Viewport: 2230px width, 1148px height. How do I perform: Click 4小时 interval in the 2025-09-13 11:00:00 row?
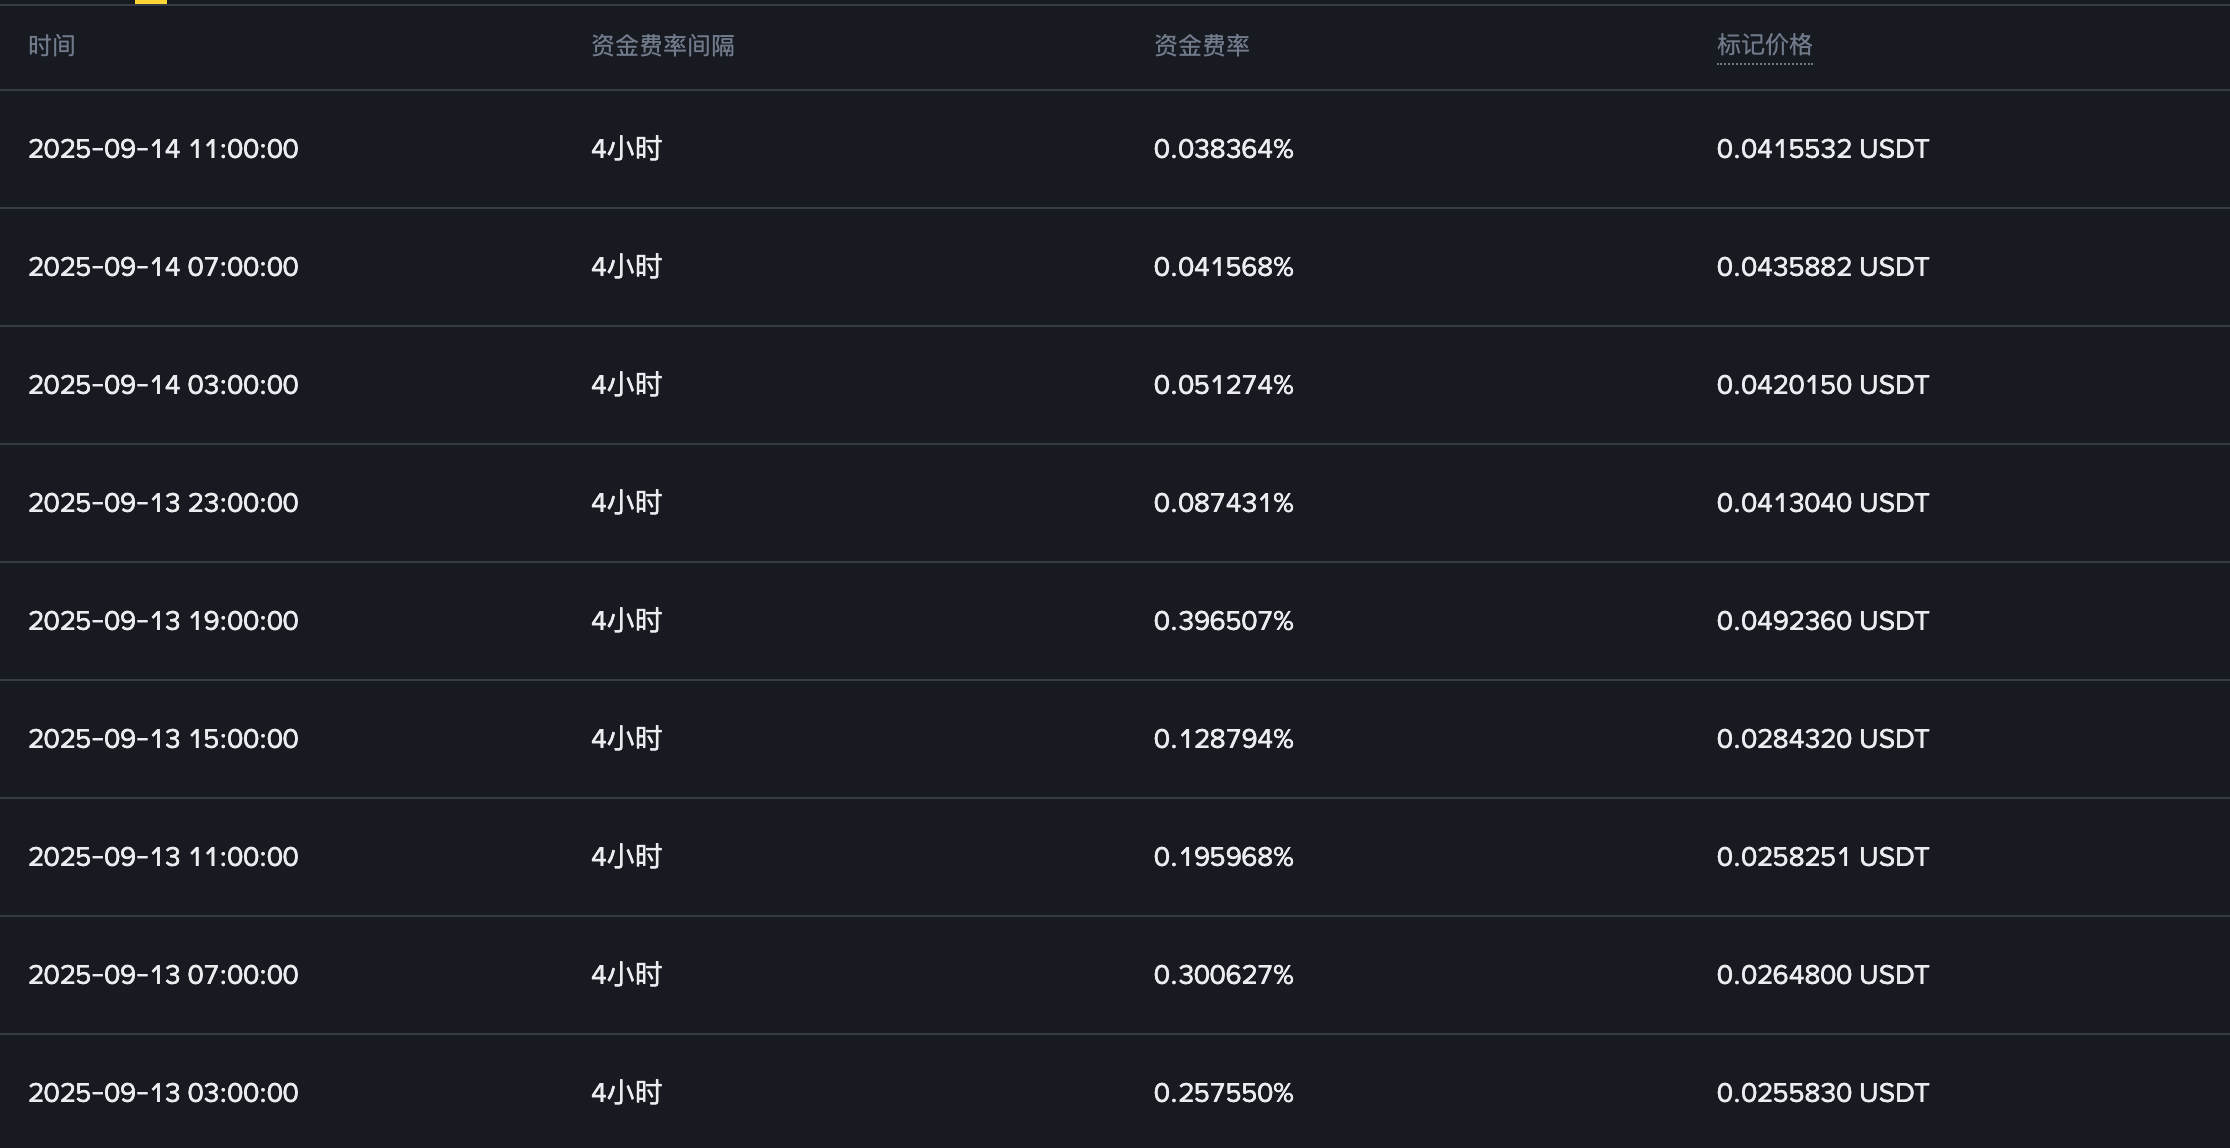pyautogui.click(x=626, y=857)
